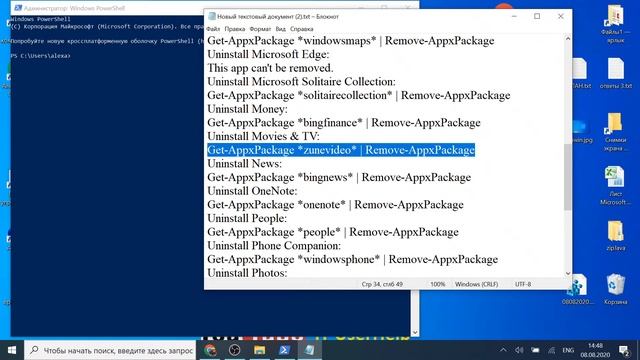
Task: Click the 'Uninstall Microsoft Edge:' line
Action: click(x=268, y=54)
